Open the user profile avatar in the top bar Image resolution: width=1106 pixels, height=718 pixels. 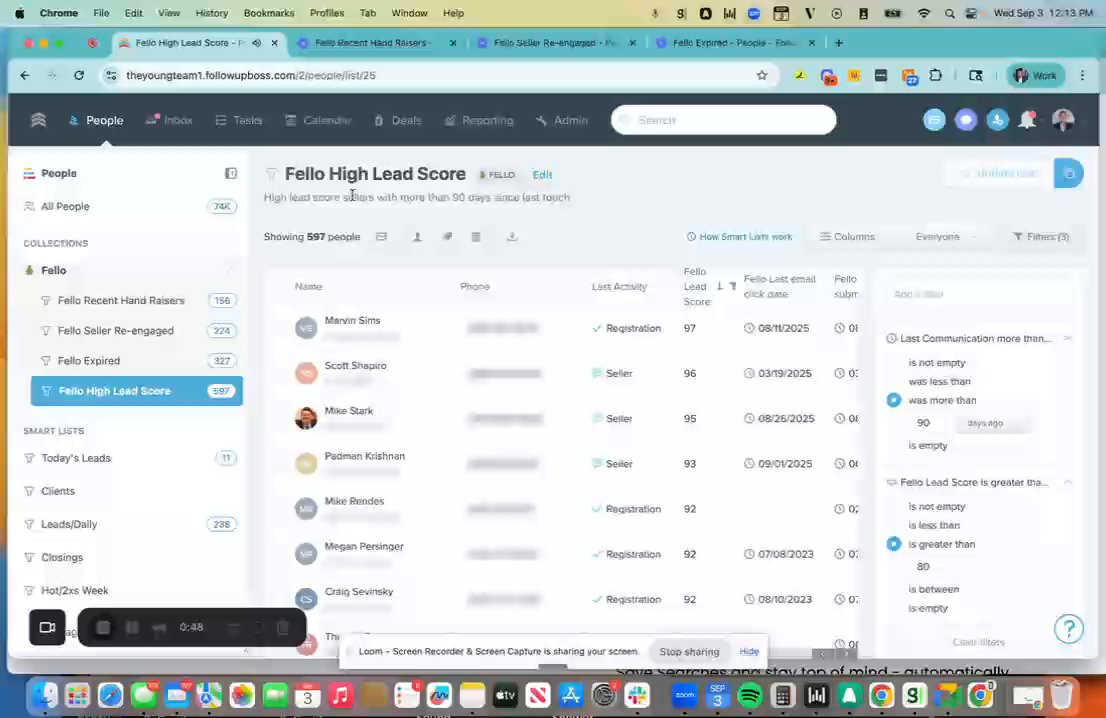1063,120
